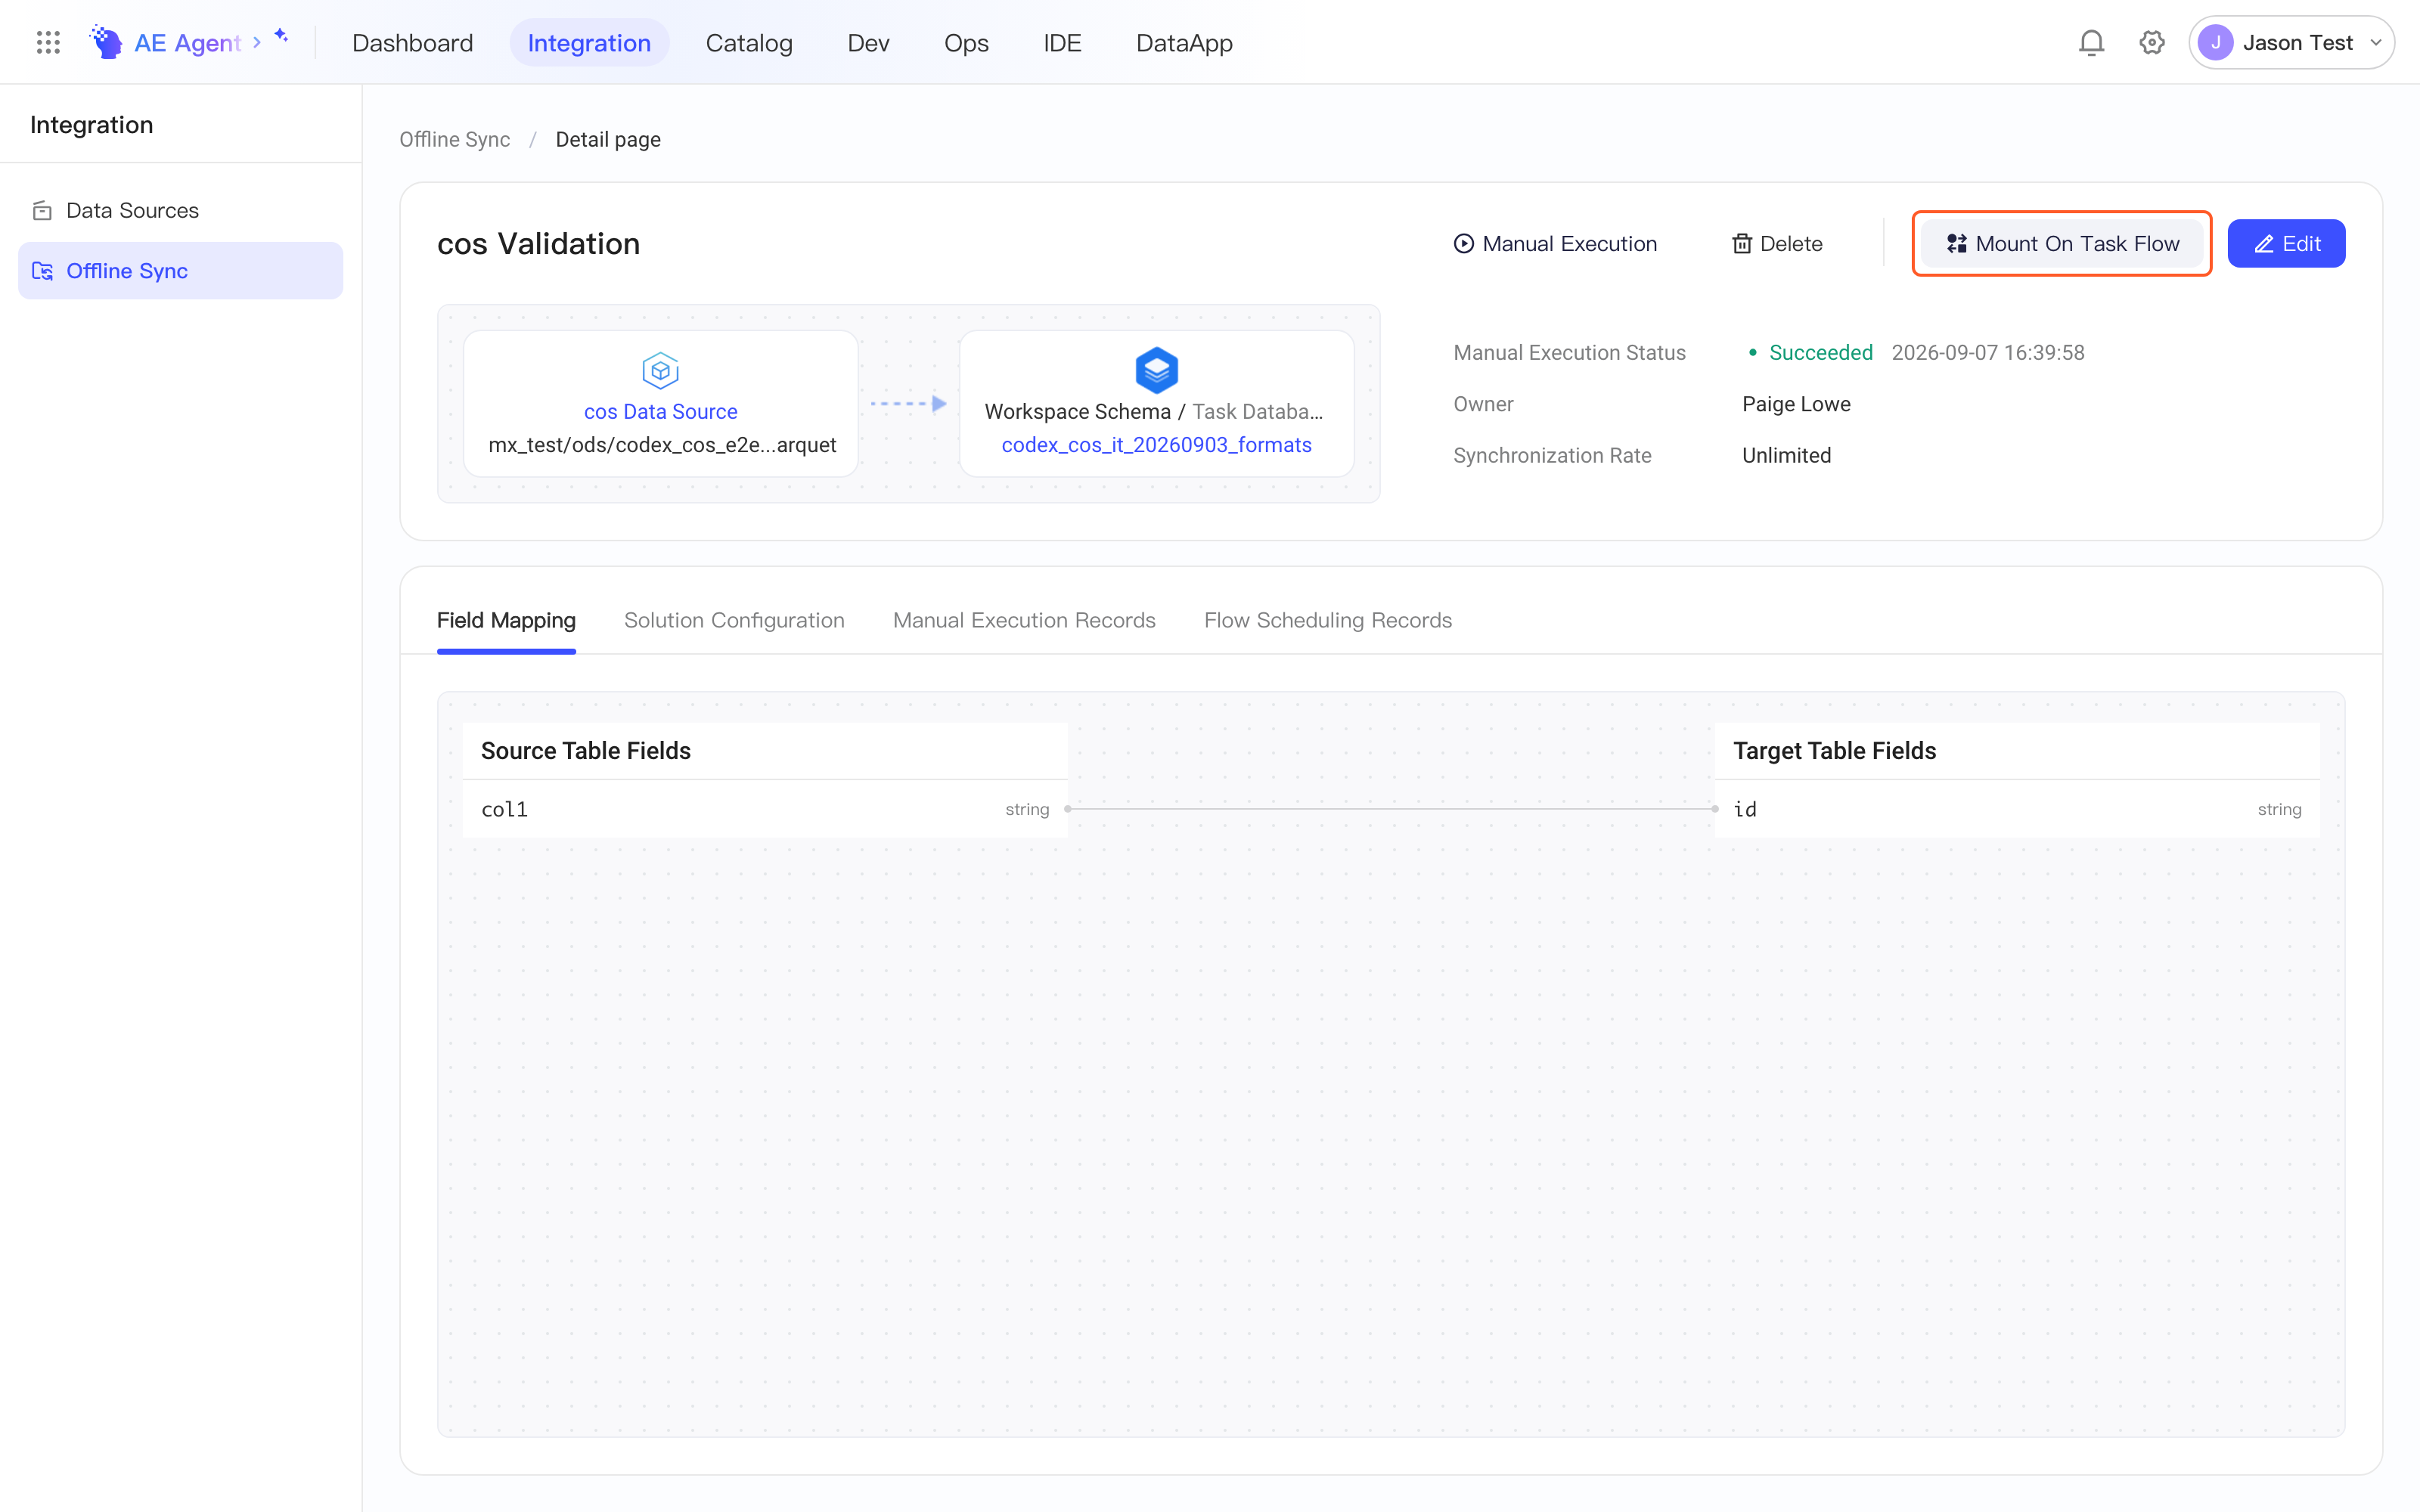The height and width of the screenshot is (1512, 2420).
Task: Click the Unlimited synchronization rate value
Action: (x=1786, y=456)
